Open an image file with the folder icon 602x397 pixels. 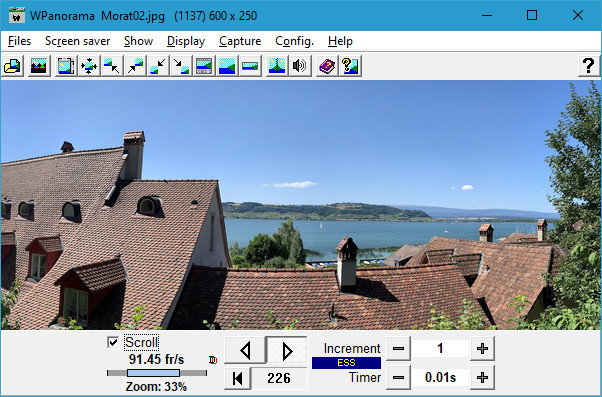pyautogui.click(x=13, y=66)
